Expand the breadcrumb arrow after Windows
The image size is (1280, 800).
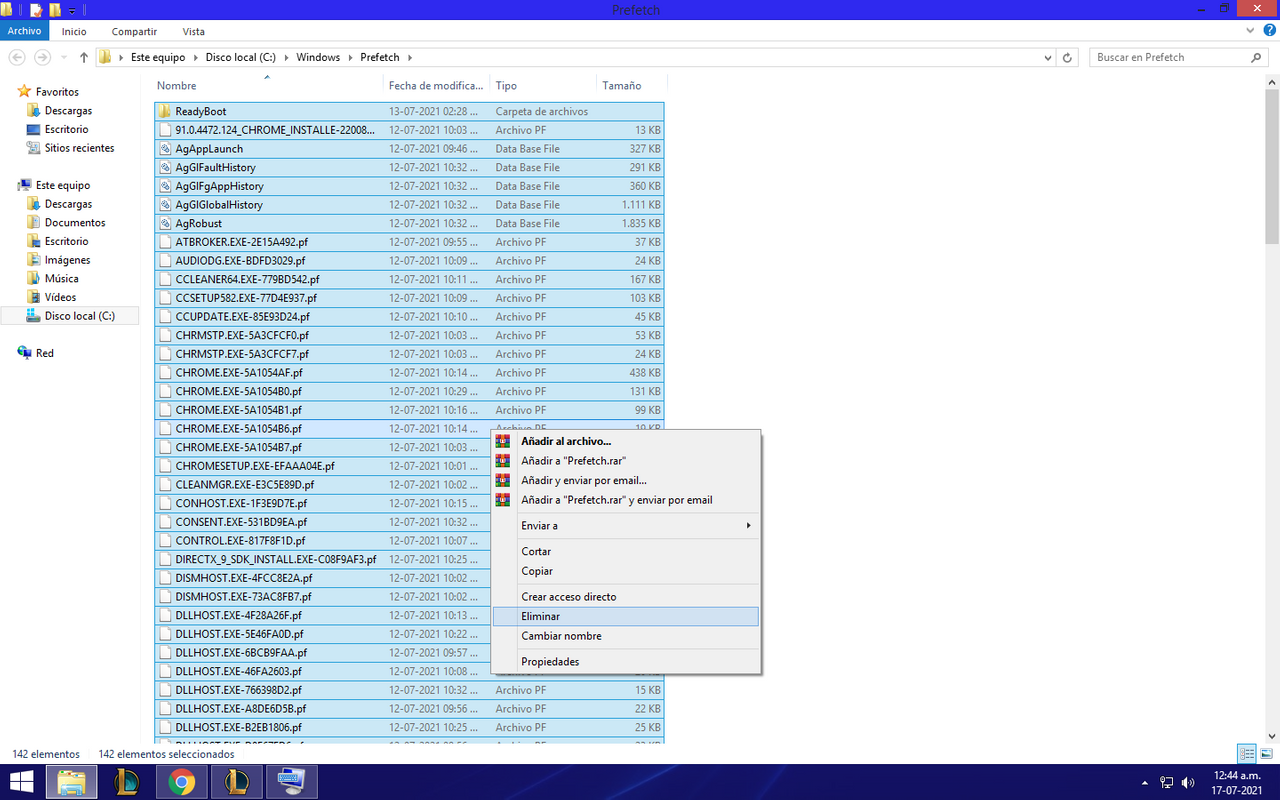[x=350, y=57]
